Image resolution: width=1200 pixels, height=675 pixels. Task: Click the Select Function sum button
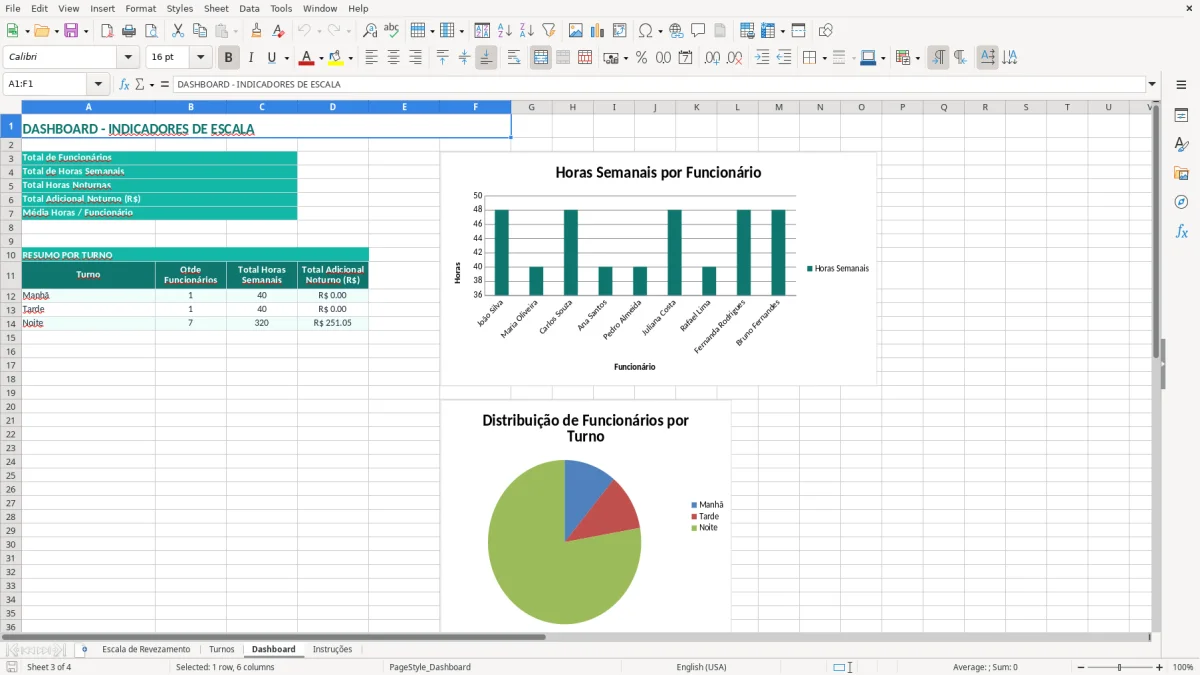[140, 84]
